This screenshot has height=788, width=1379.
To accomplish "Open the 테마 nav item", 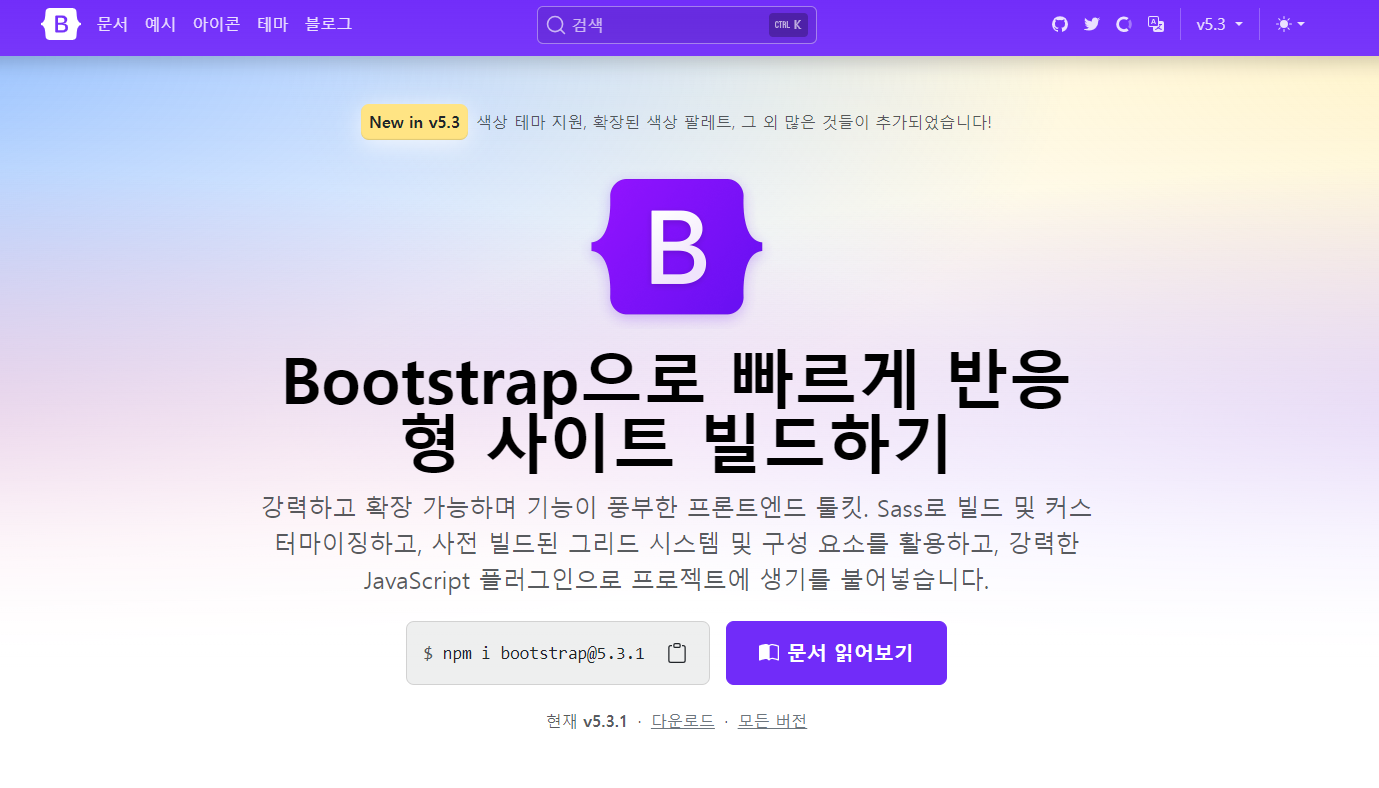I will click(x=272, y=24).
